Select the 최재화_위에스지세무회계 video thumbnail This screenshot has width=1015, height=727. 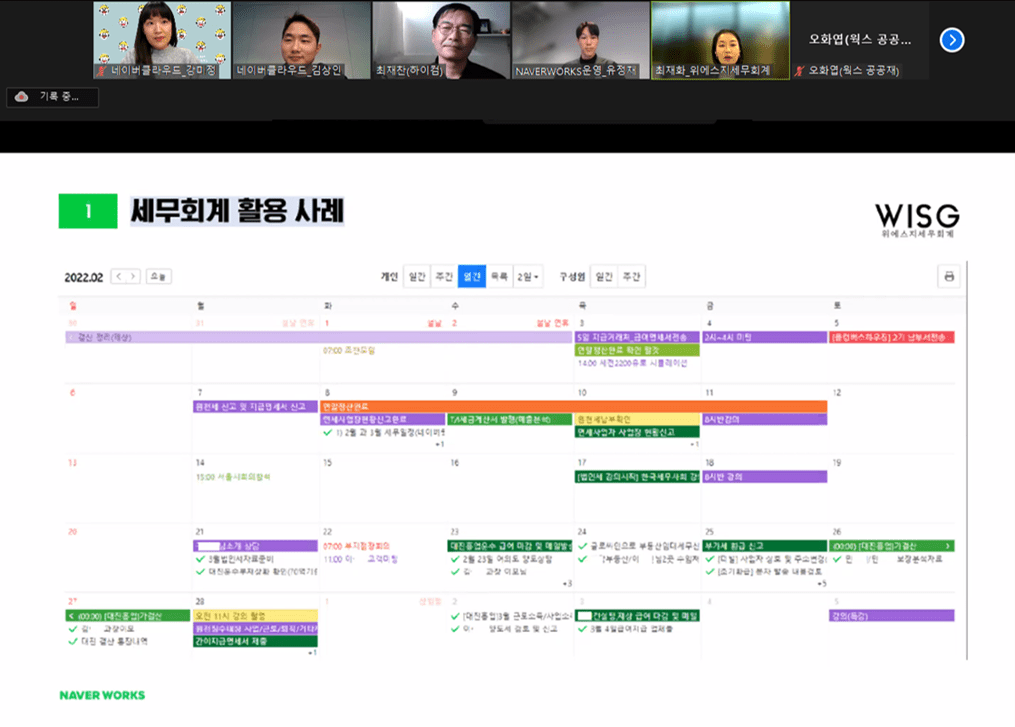(720, 40)
